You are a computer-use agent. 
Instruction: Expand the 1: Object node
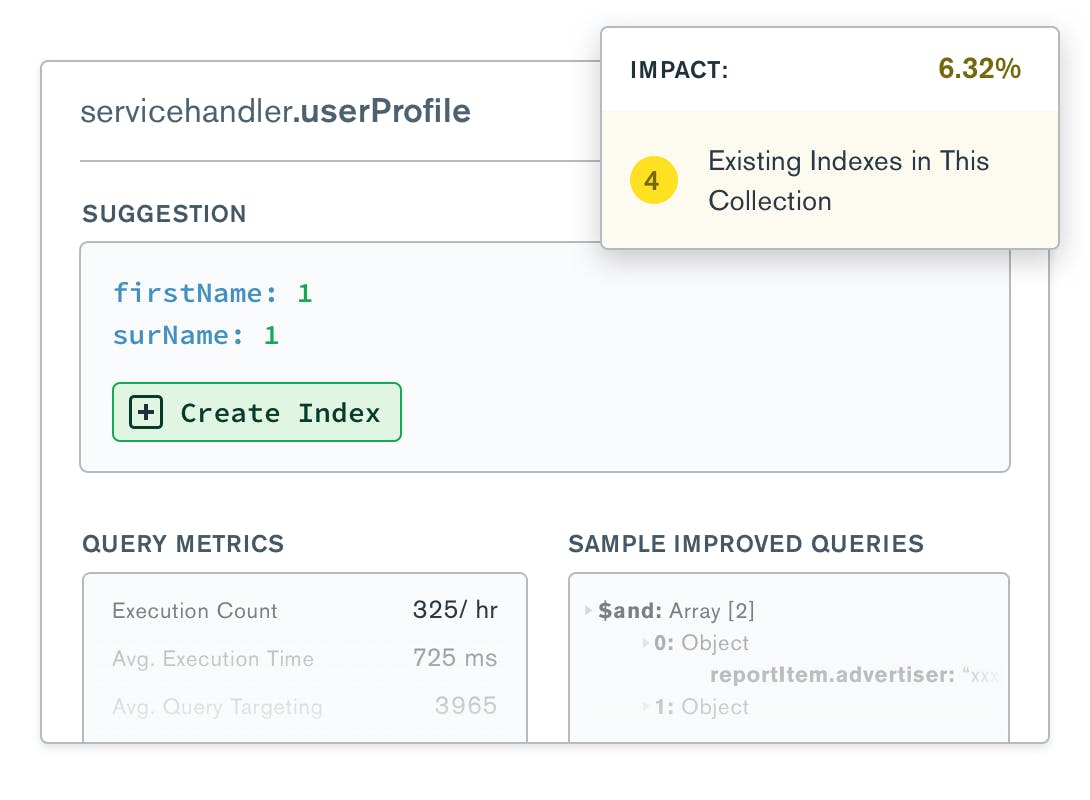point(646,707)
